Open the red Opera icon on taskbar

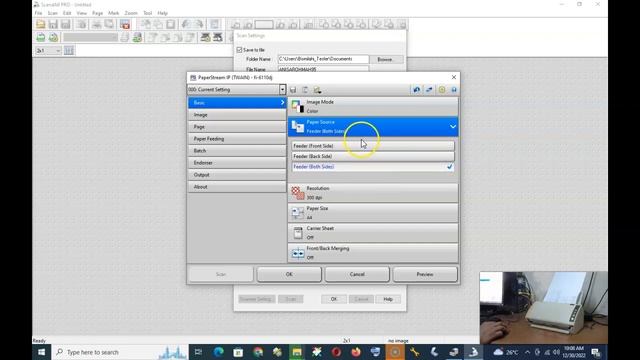point(336,352)
